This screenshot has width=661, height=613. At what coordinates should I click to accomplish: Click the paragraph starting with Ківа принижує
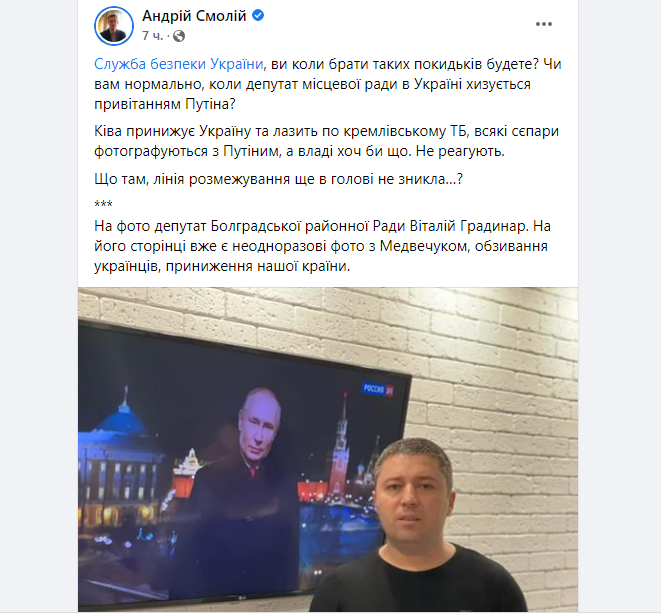[x=326, y=141]
